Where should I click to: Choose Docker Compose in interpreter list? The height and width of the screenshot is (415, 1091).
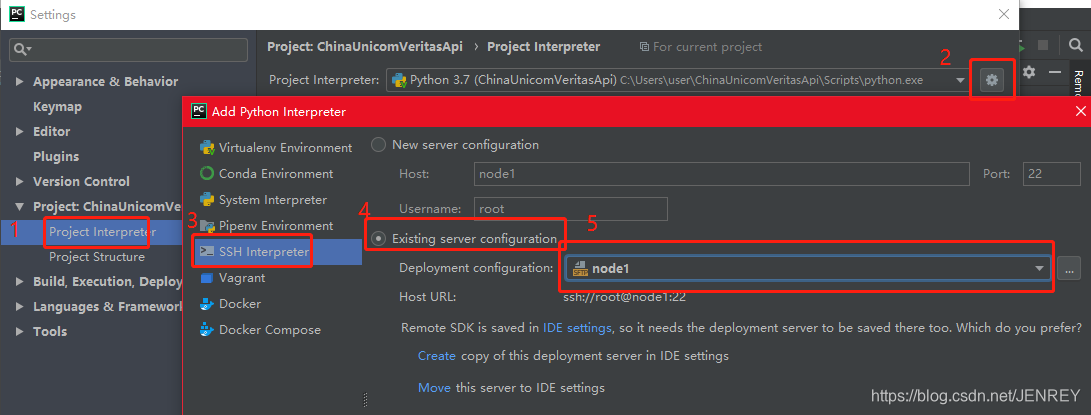coord(270,329)
